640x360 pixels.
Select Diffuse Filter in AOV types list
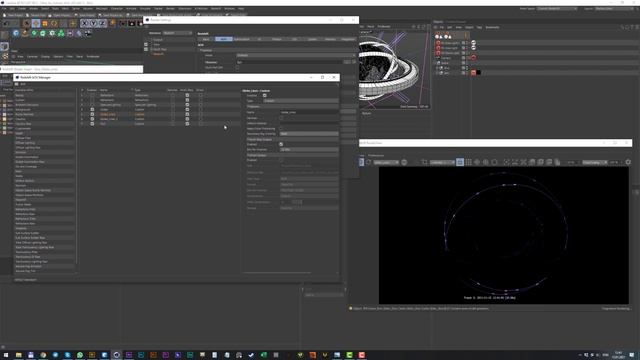[44, 138]
